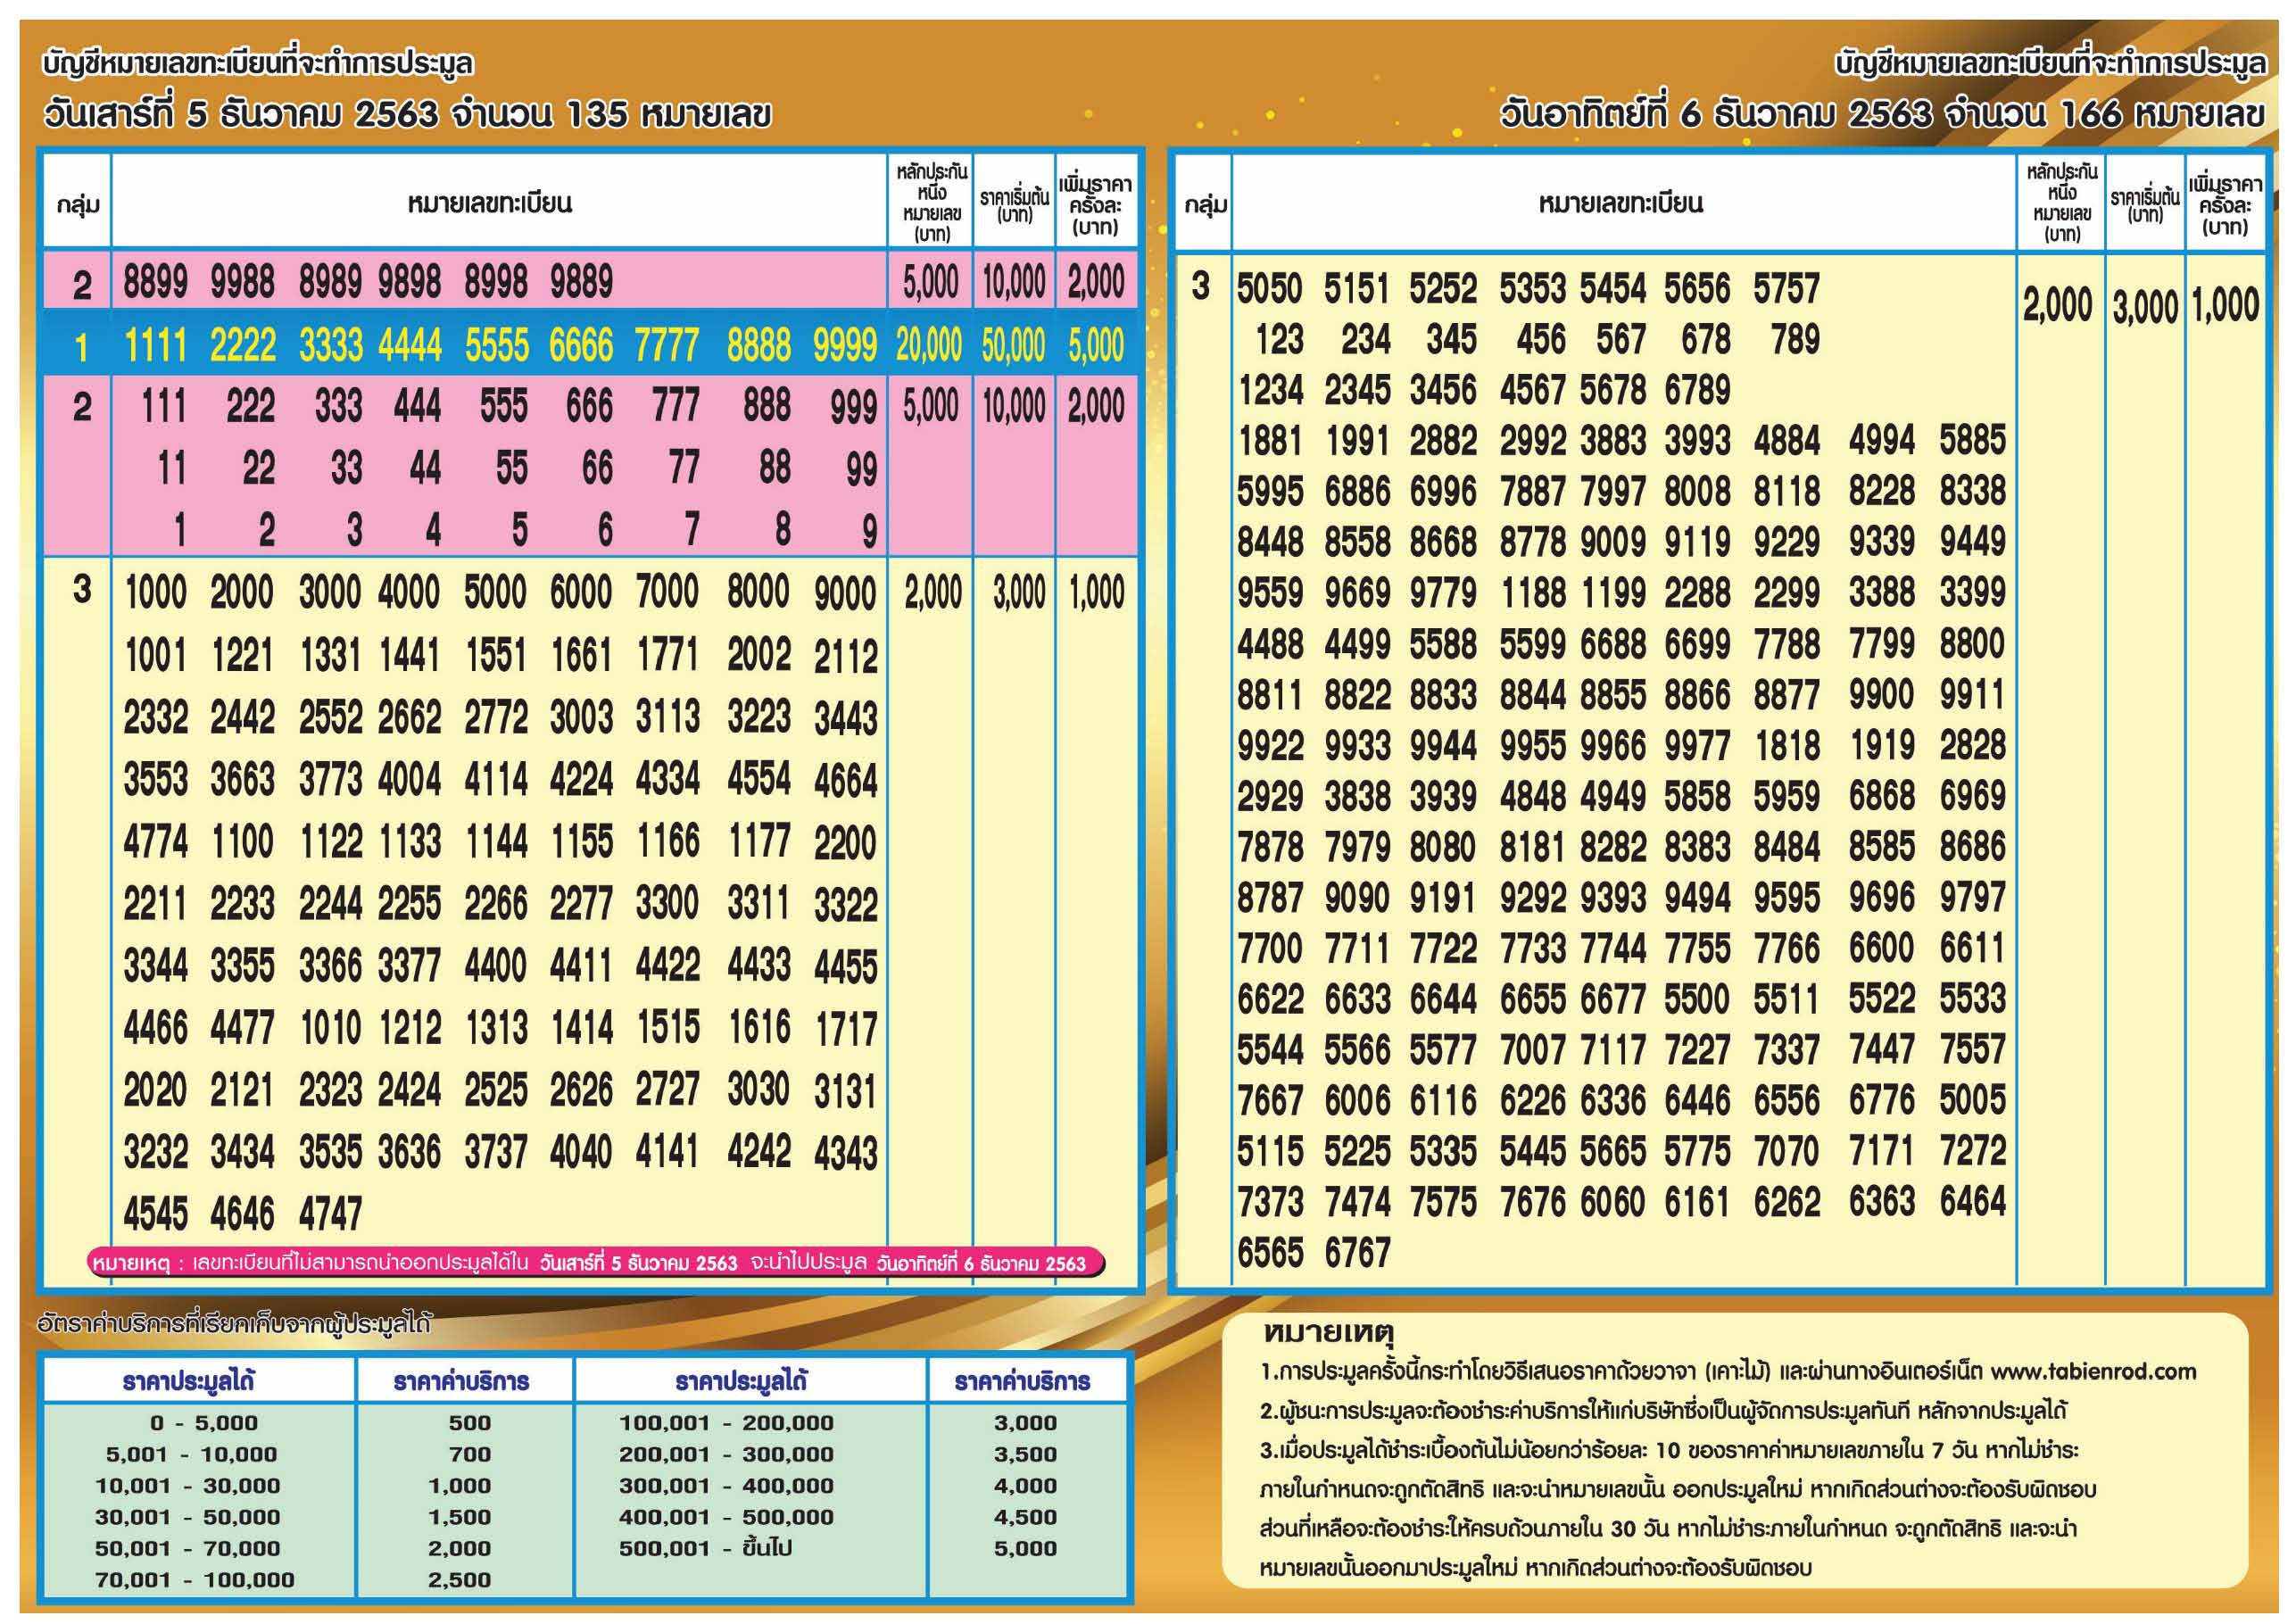Choose the '100,001 - 200,000' price range
2296x1624 pixels.
[726, 1423]
